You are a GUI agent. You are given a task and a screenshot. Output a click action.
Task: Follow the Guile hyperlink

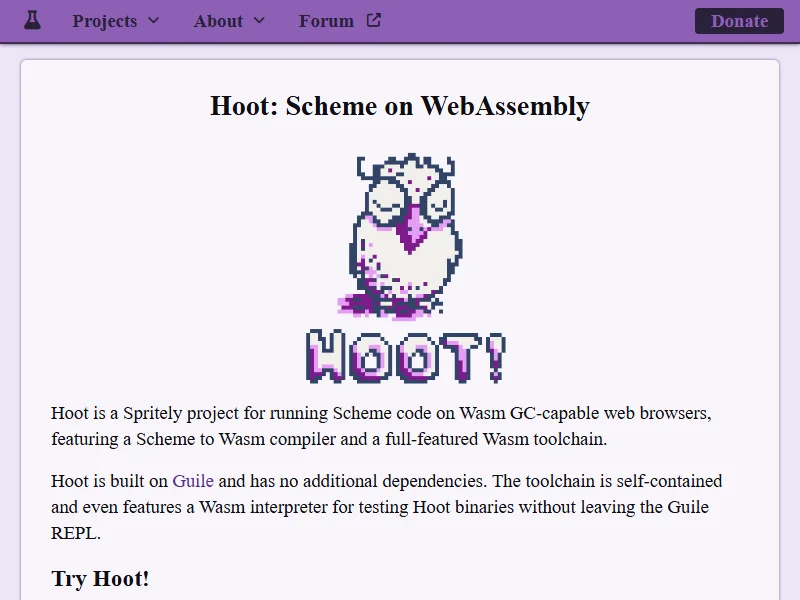193,481
